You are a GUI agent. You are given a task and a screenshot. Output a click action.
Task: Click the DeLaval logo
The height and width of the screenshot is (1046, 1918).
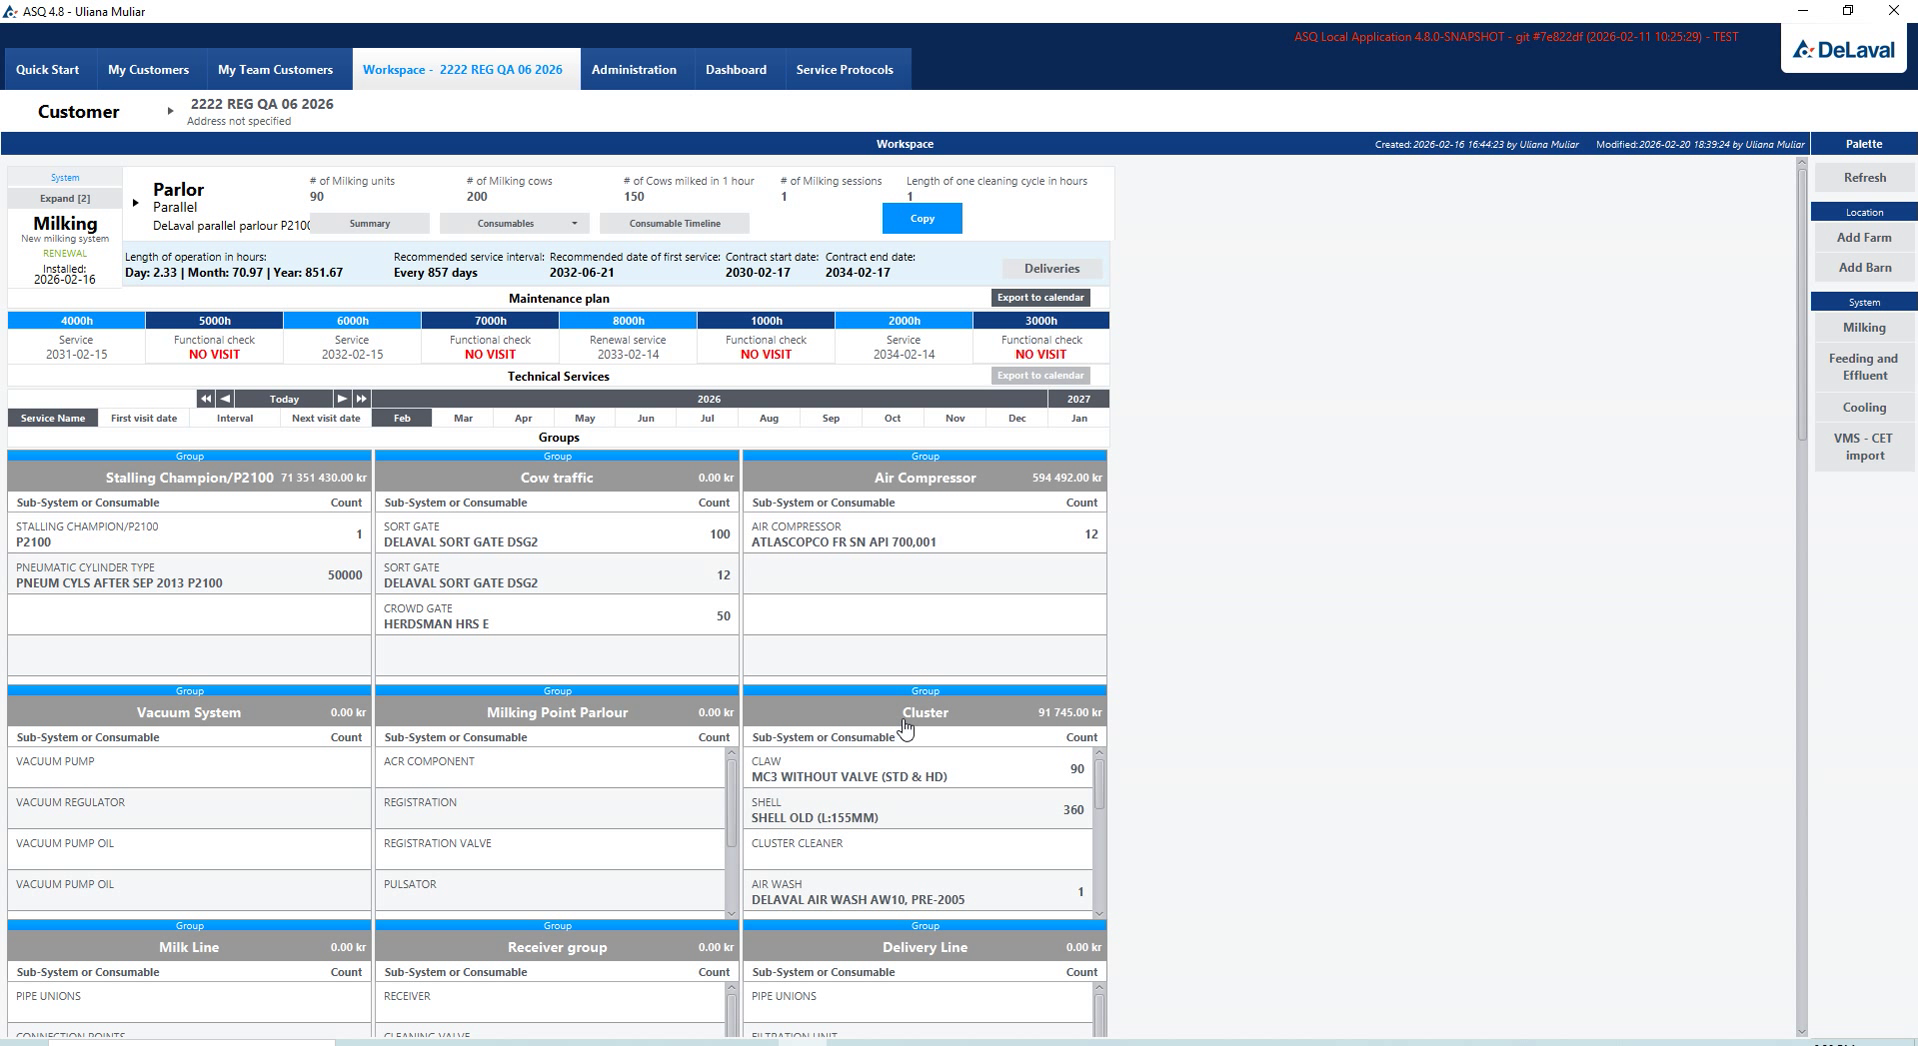(x=1844, y=49)
